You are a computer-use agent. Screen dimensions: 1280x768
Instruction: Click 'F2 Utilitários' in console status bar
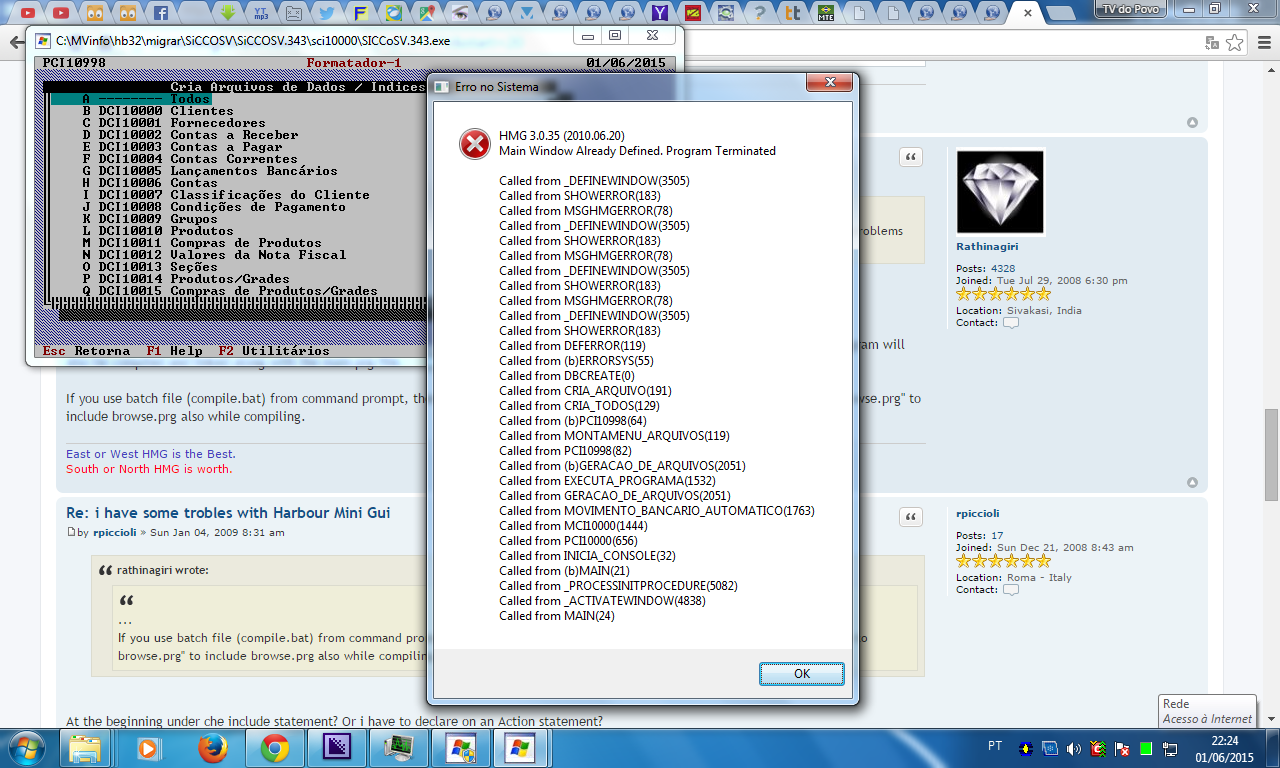coord(274,351)
